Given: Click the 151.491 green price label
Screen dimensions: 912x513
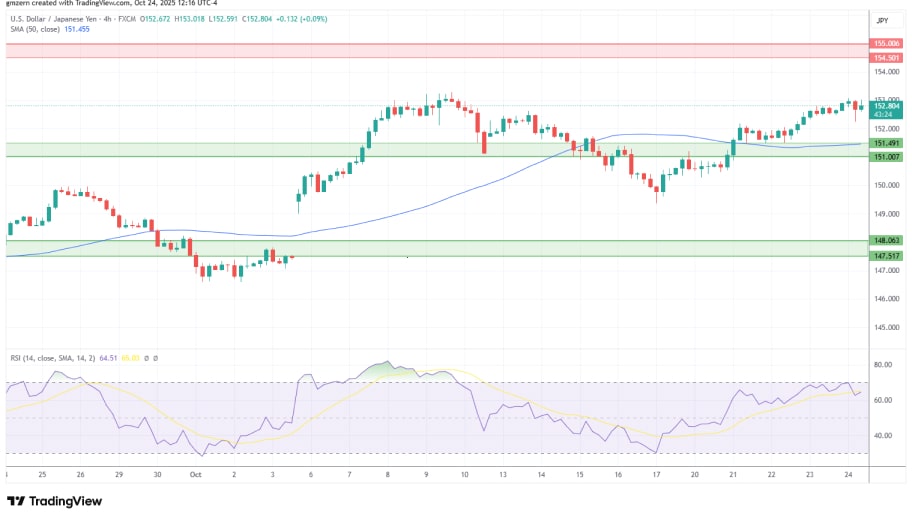Looking at the screenshot, I should 886,144.
